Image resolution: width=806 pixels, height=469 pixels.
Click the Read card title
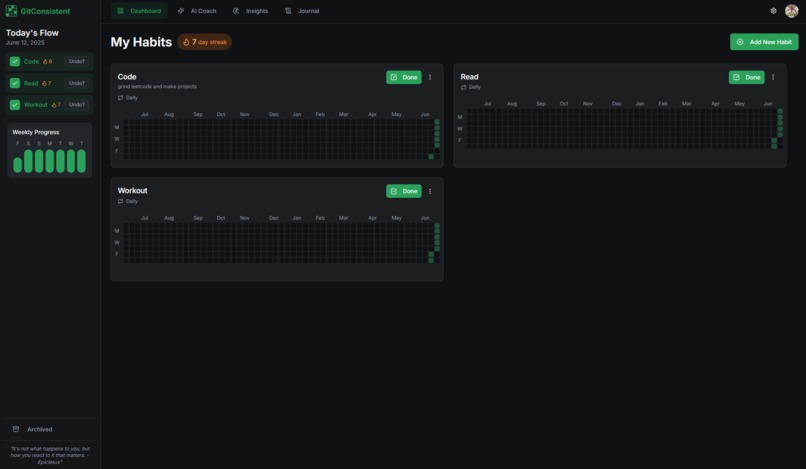point(469,77)
